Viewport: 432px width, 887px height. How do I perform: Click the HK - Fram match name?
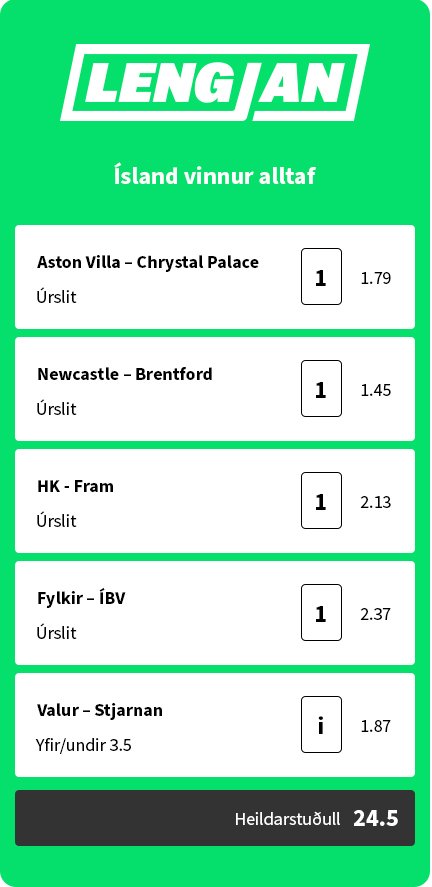75,486
